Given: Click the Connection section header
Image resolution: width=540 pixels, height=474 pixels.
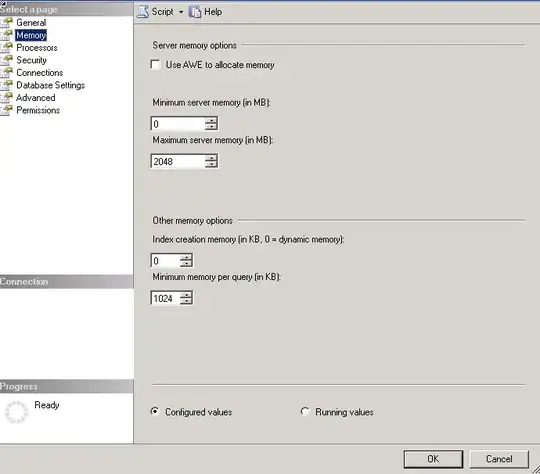Looking at the screenshot, I should click(x=66, y=281).
